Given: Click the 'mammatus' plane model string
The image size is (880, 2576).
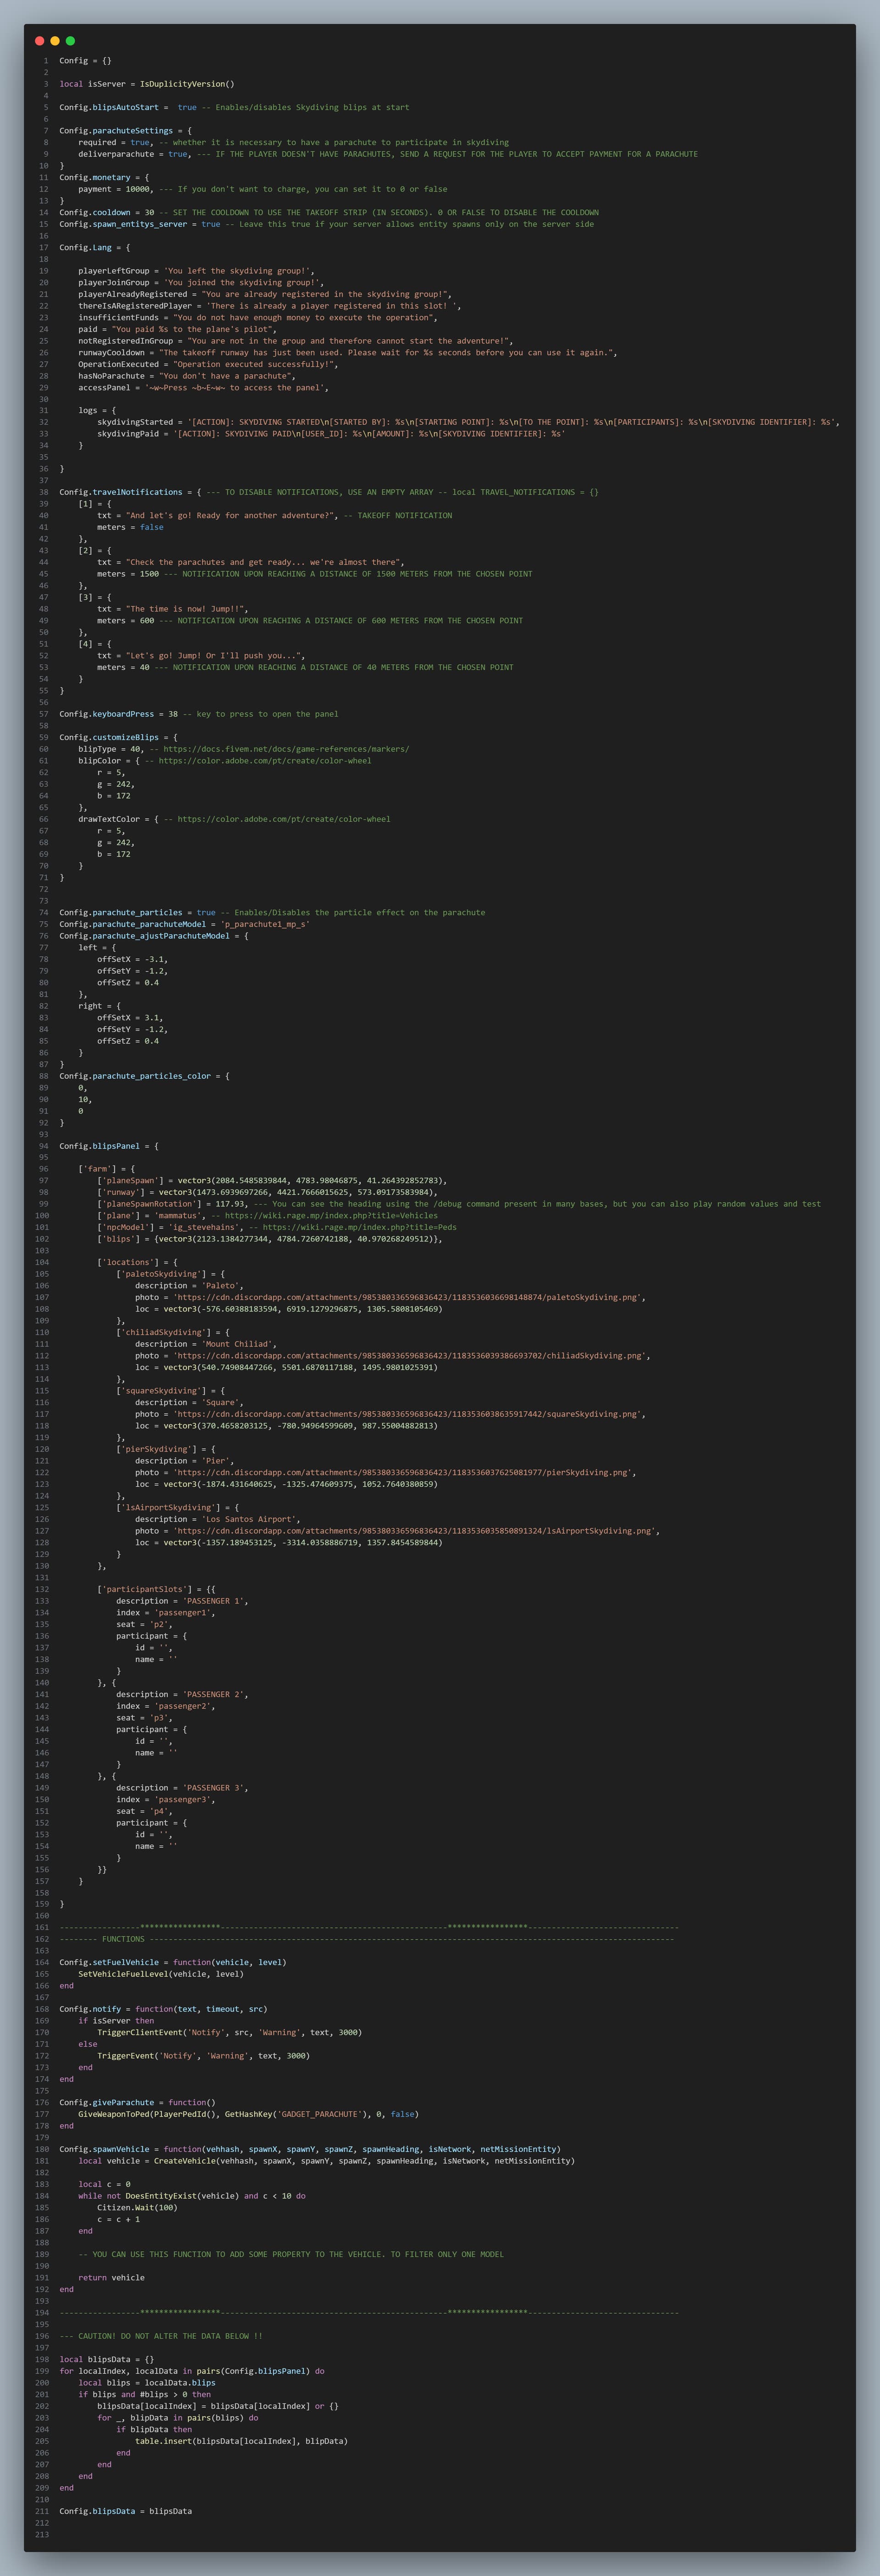Looking at the screenshot, I should [179, 1216].
